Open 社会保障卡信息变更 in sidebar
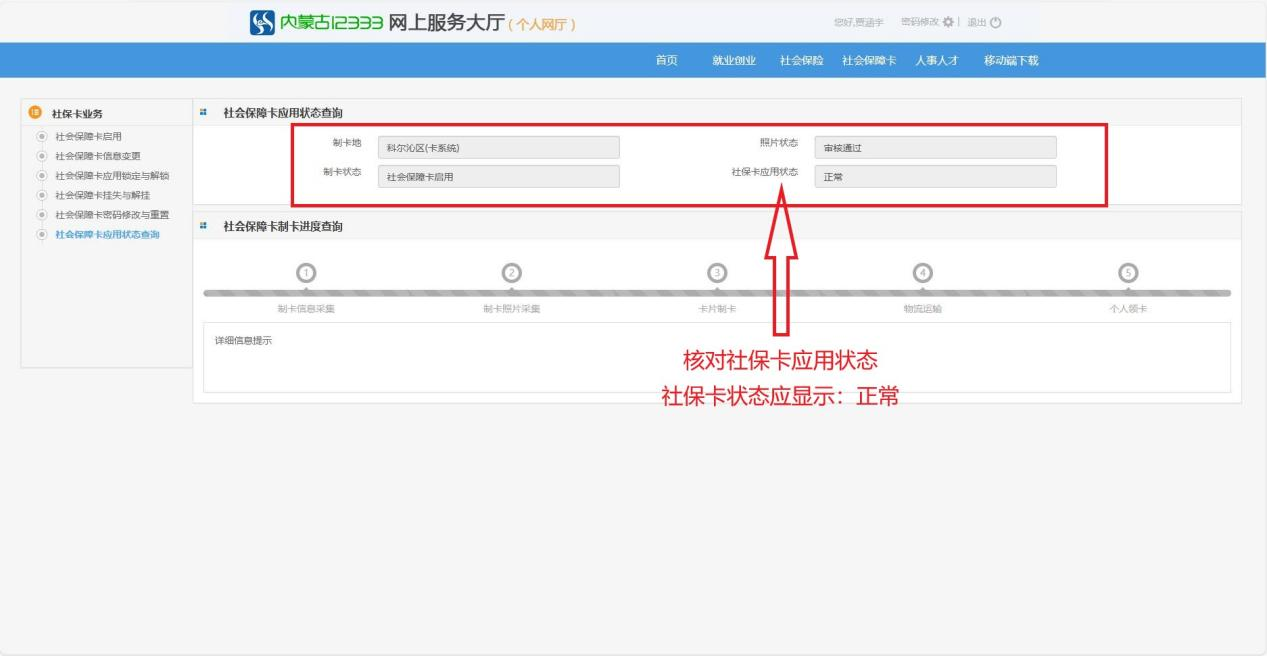 pyautogui.click(x=97, y=155)
